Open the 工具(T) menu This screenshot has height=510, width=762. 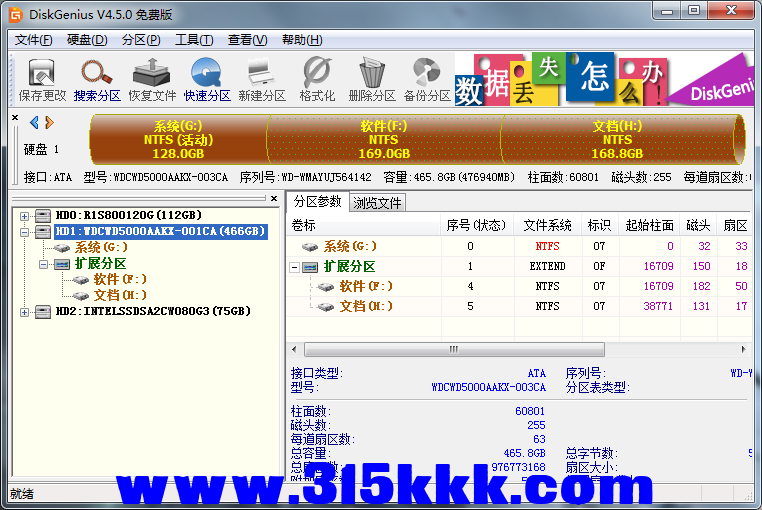point(194,40)
